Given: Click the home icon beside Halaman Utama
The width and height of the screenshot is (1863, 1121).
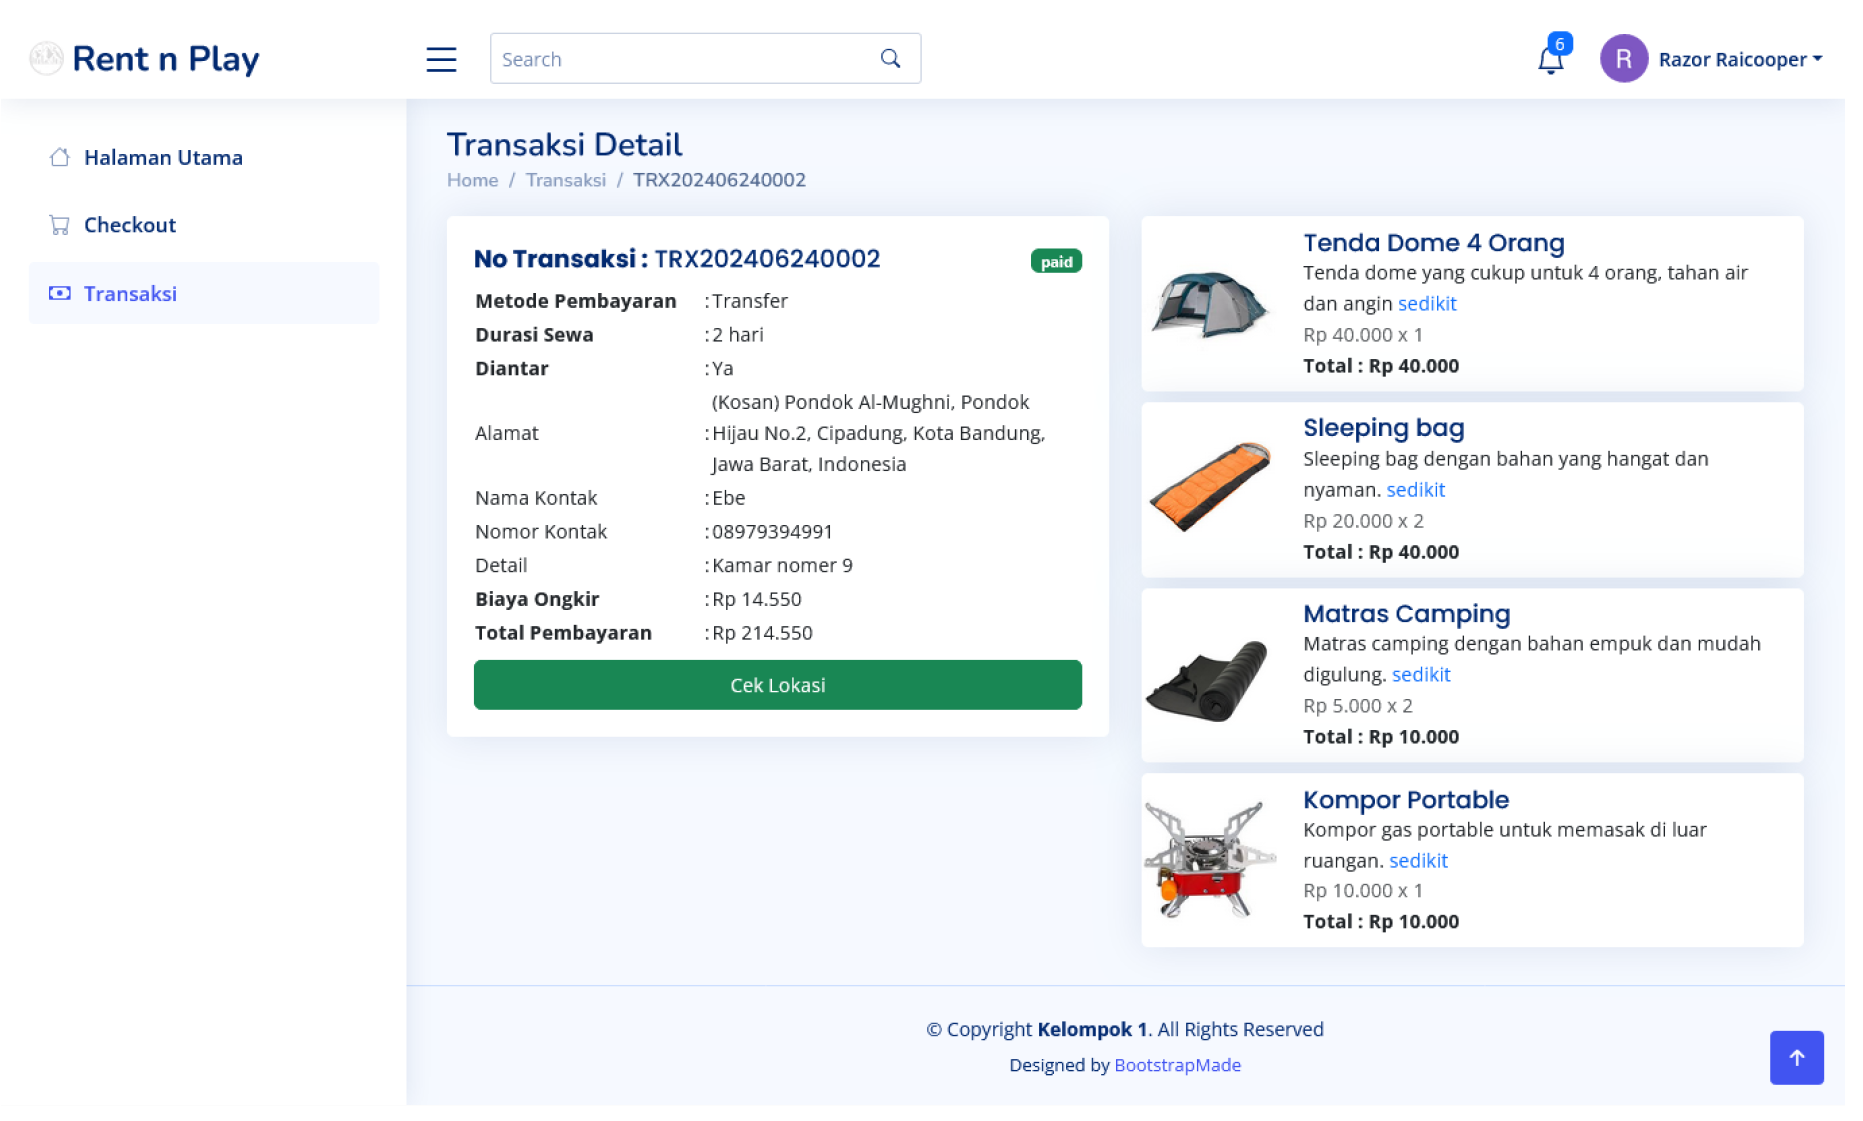Looking at the screenshot, I should pyautogui.click(x=59, y=157).
